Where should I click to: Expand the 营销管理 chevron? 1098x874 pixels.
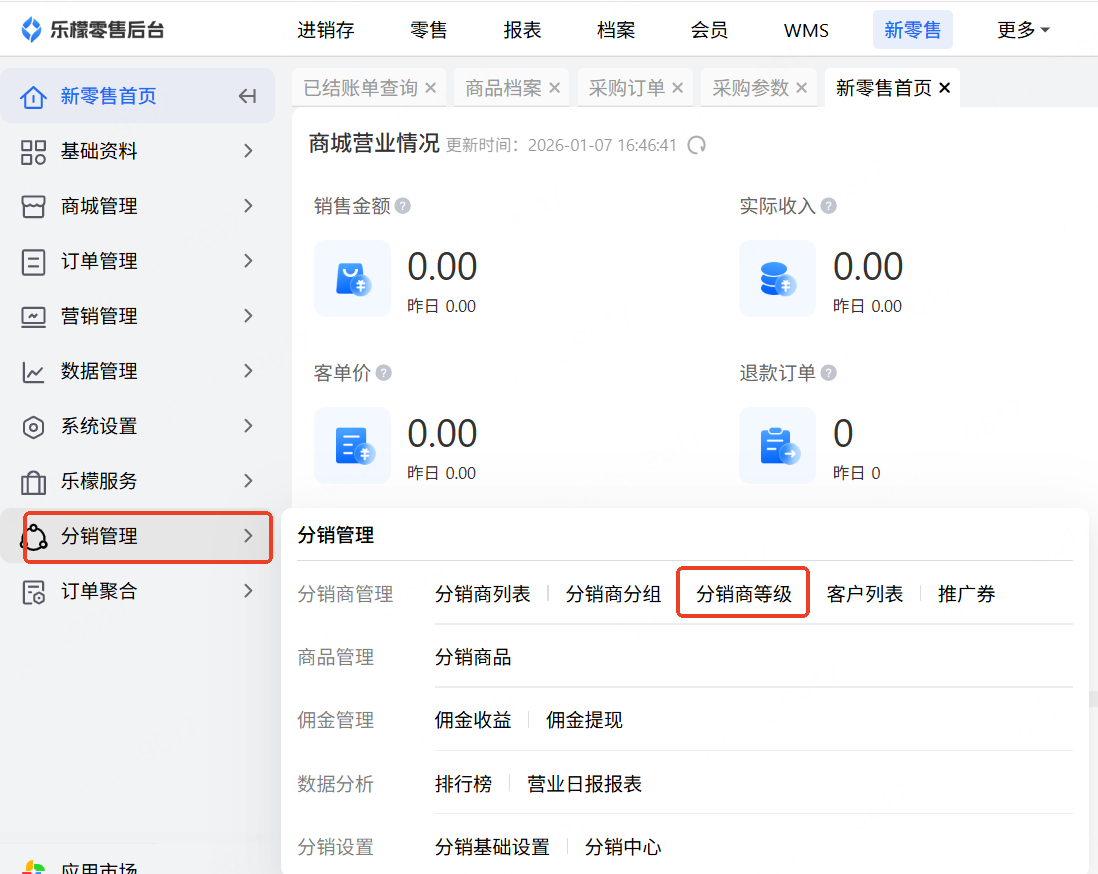248,316
